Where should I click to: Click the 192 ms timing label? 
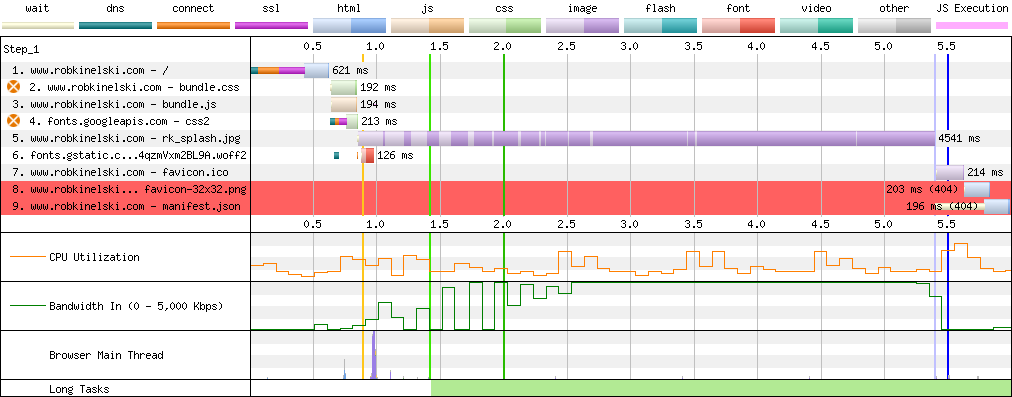tap(378, 87)
